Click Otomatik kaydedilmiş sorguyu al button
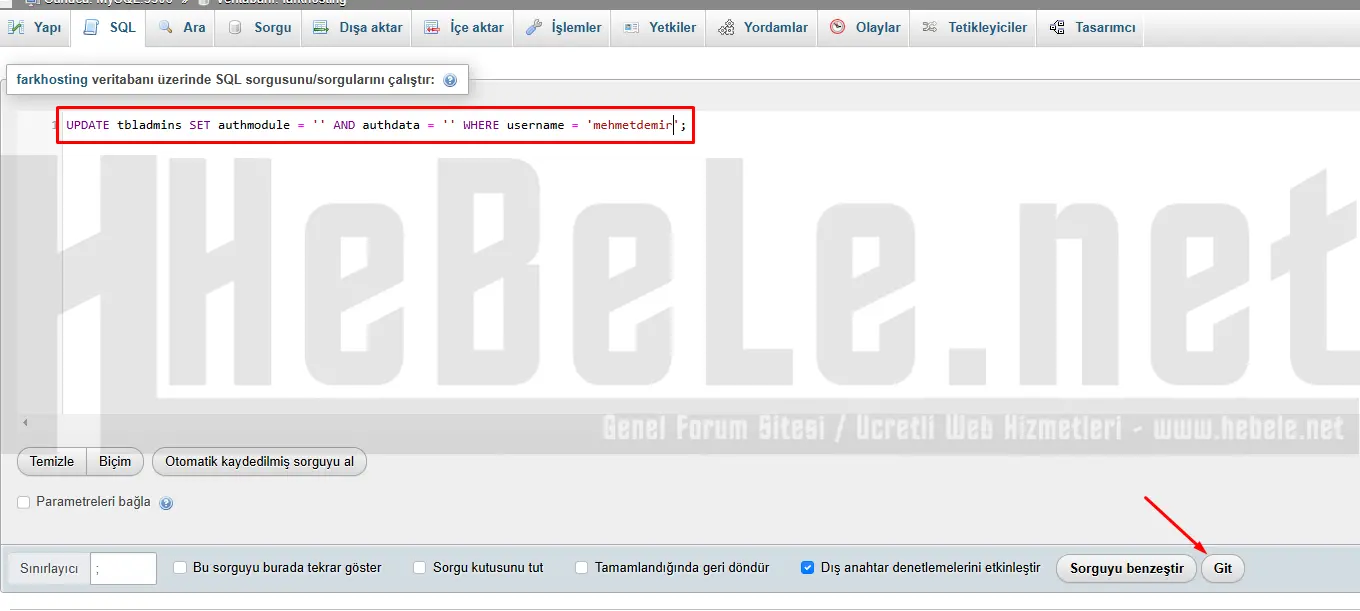The height and width of the screenshot is (611, 1360). pyautogui.click(x=260, y=461)
